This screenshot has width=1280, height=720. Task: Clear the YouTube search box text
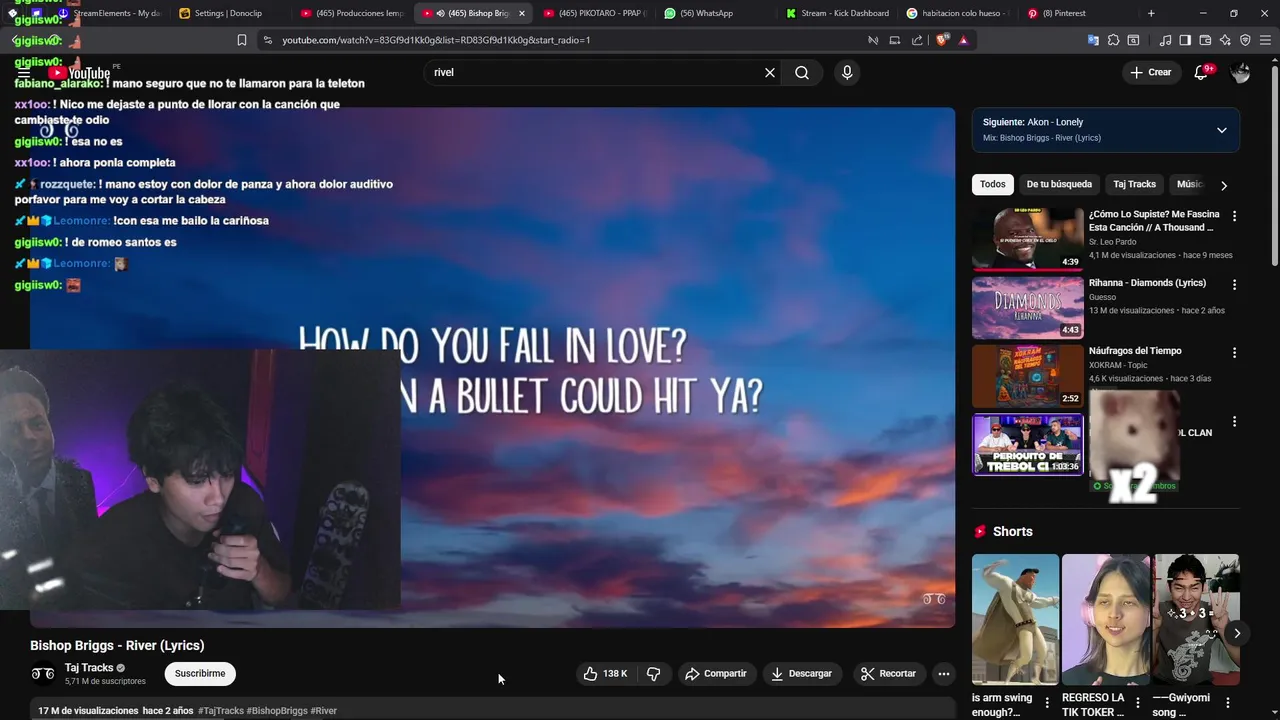(x=770, y=72)
